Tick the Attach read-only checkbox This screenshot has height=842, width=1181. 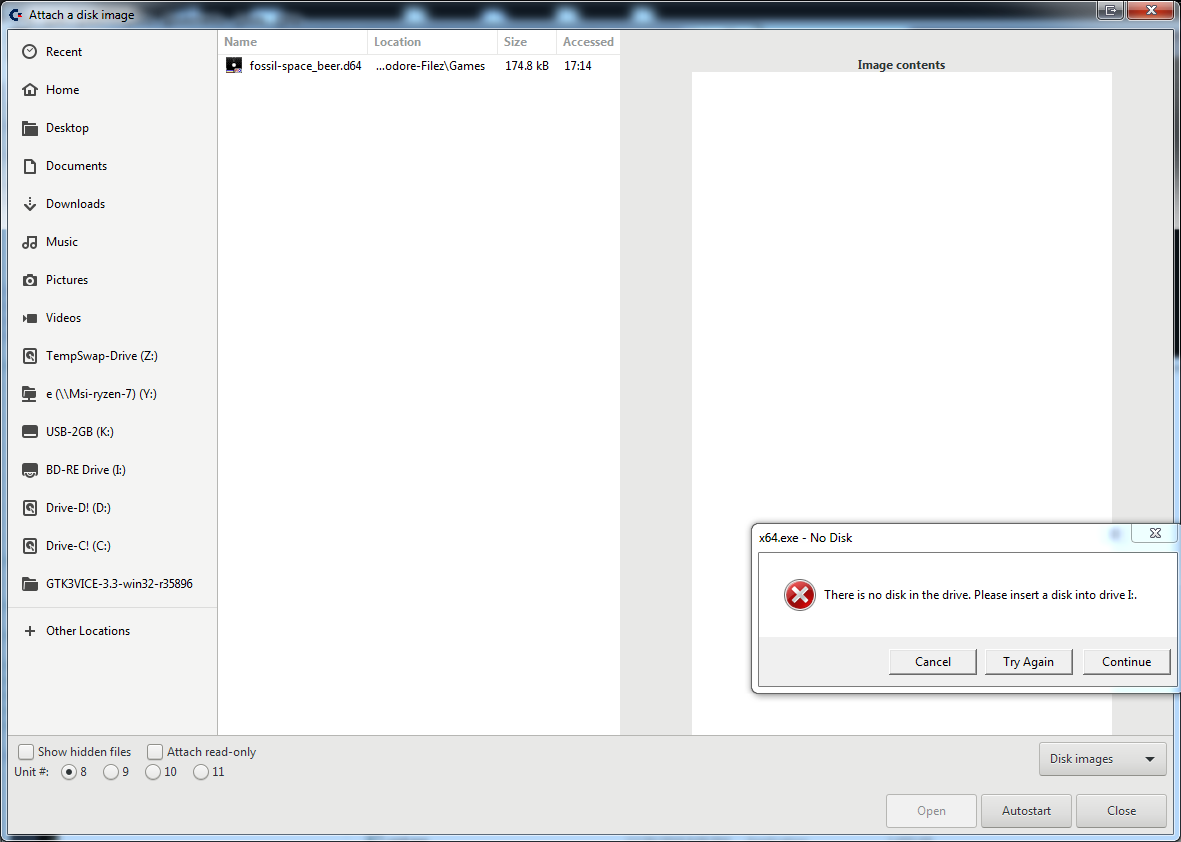pos(155,752)
